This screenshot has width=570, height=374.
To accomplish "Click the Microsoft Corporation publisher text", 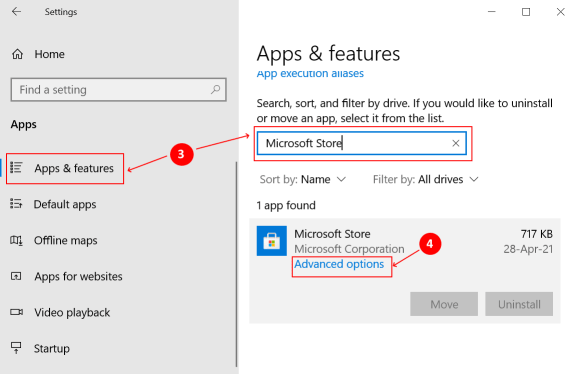I will click(349, 249).
